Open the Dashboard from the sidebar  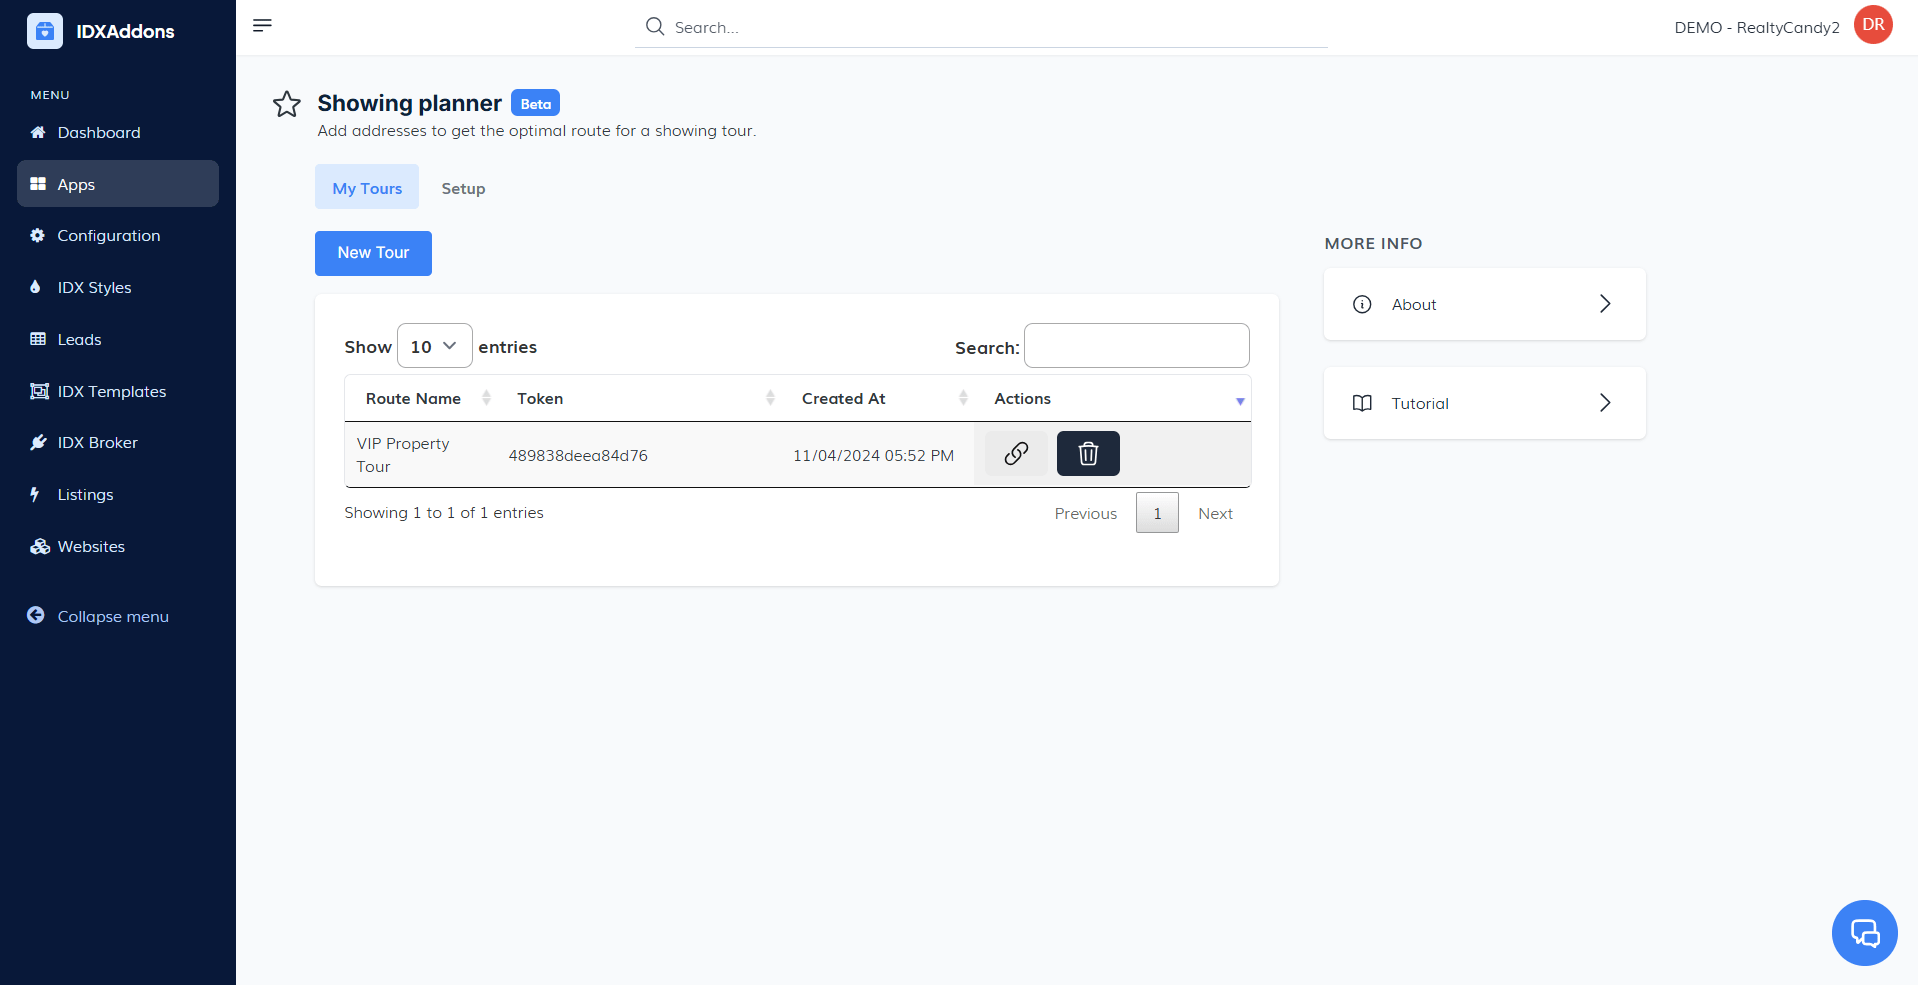pyautogui.click(x=98, y=132)
